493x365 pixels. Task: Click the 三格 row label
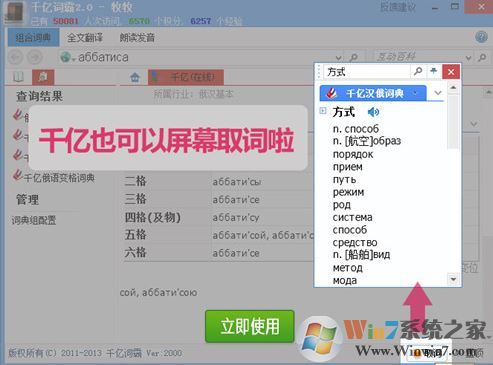coord(135,199)
